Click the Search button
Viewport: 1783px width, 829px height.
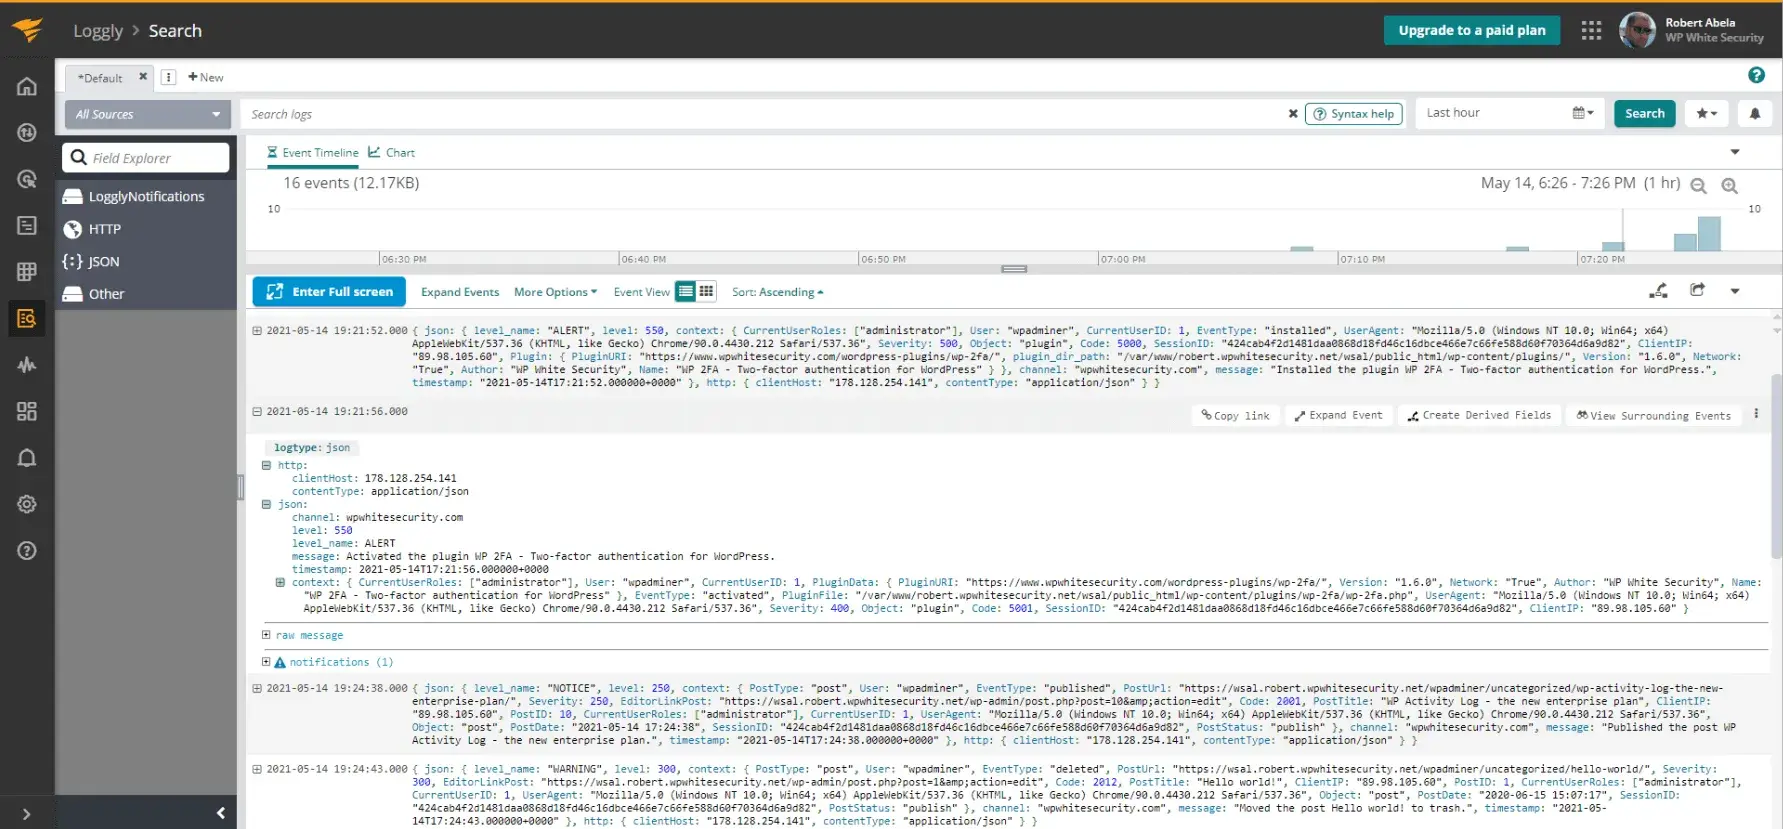click(1644, 113)
